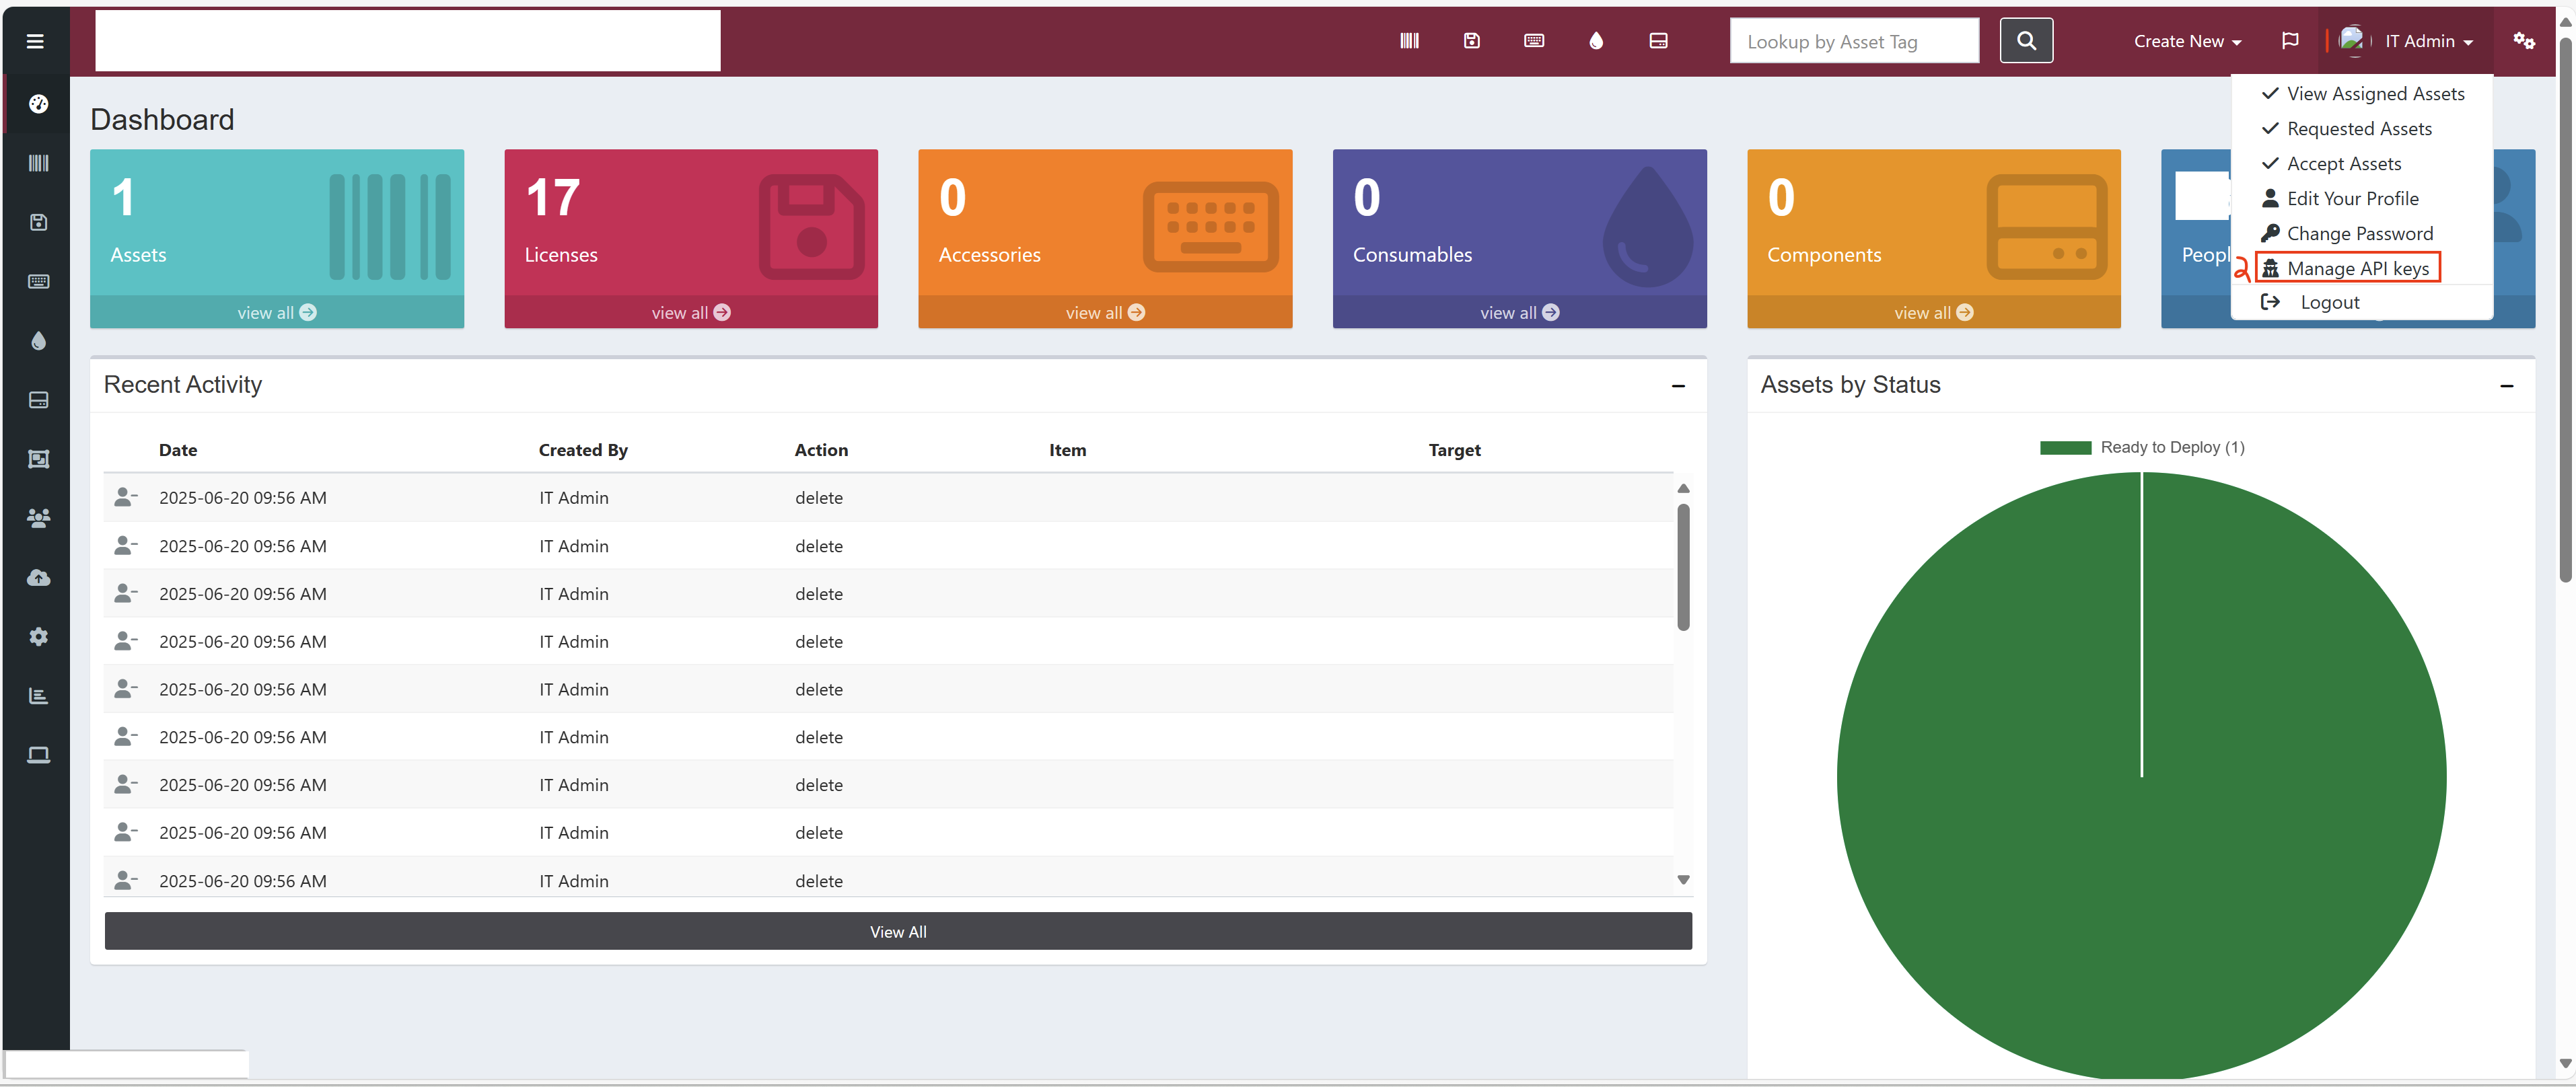Open Manage API keys from menu
The height and width of the screenshot is (1087, 2576).
pyautogui.click(x=2362, y=269)
